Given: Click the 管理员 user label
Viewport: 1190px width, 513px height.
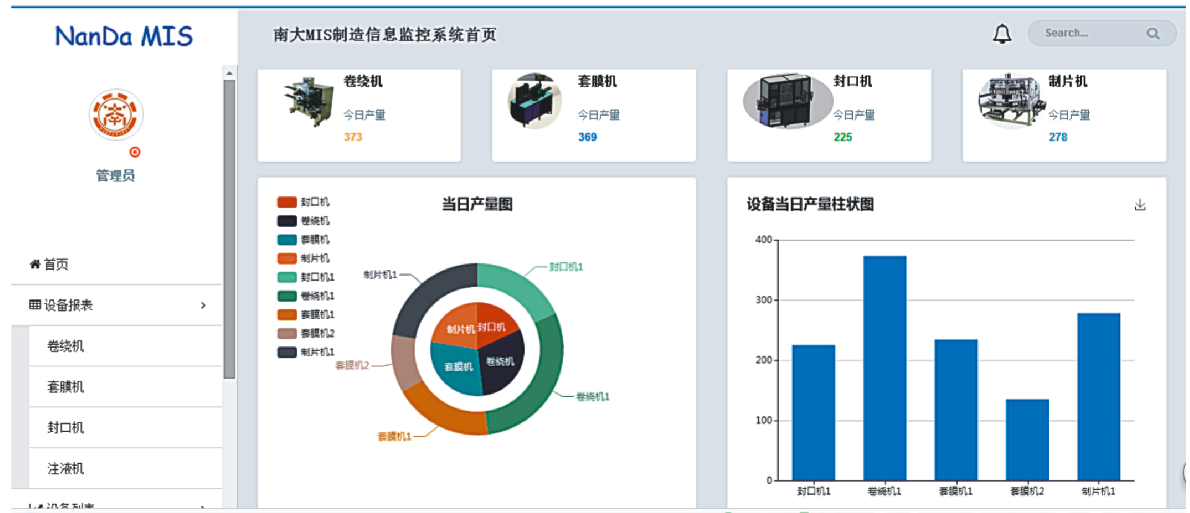Looking at the screenshot, I should pos(115,176).
